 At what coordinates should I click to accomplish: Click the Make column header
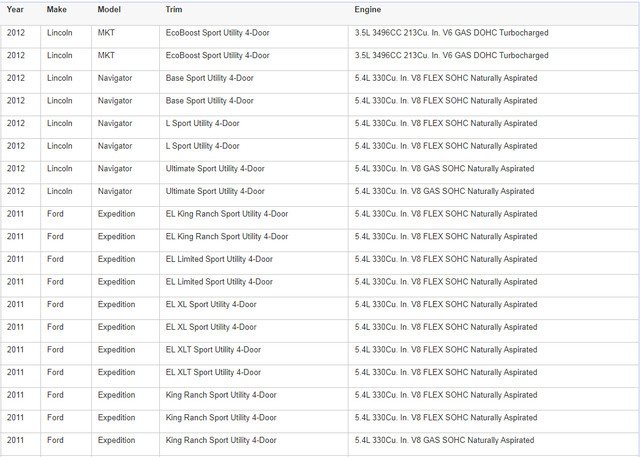click(57, 9)
